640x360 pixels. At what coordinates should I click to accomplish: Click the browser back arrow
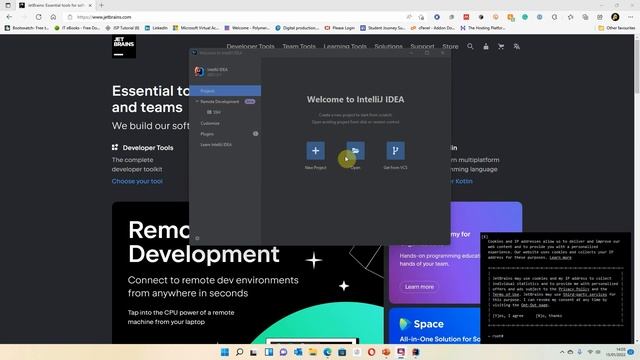[9, 17]
